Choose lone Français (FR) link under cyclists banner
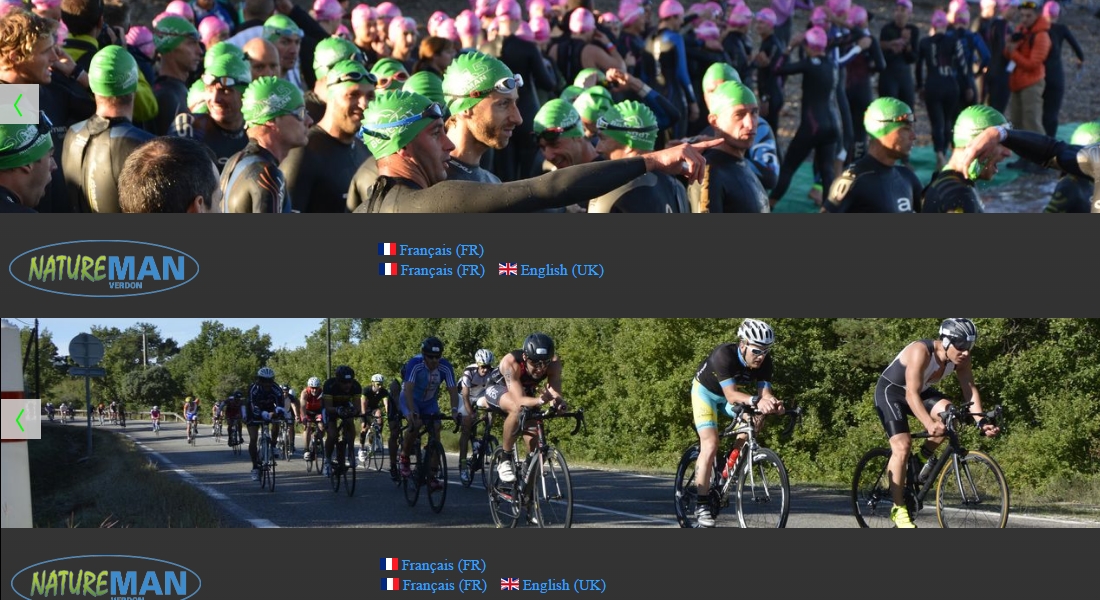This screenshot has width=1100, height=600. 443,566
